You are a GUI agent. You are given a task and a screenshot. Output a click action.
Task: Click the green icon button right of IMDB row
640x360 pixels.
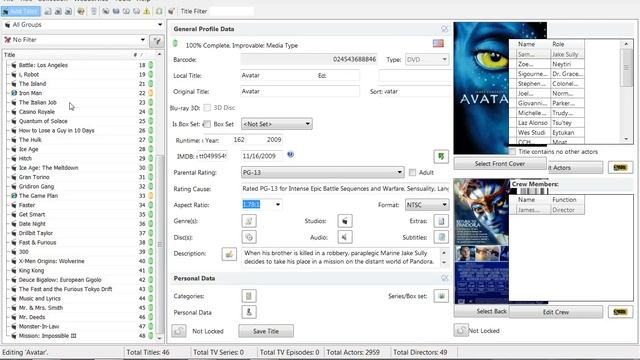click(x=441, y=156)
